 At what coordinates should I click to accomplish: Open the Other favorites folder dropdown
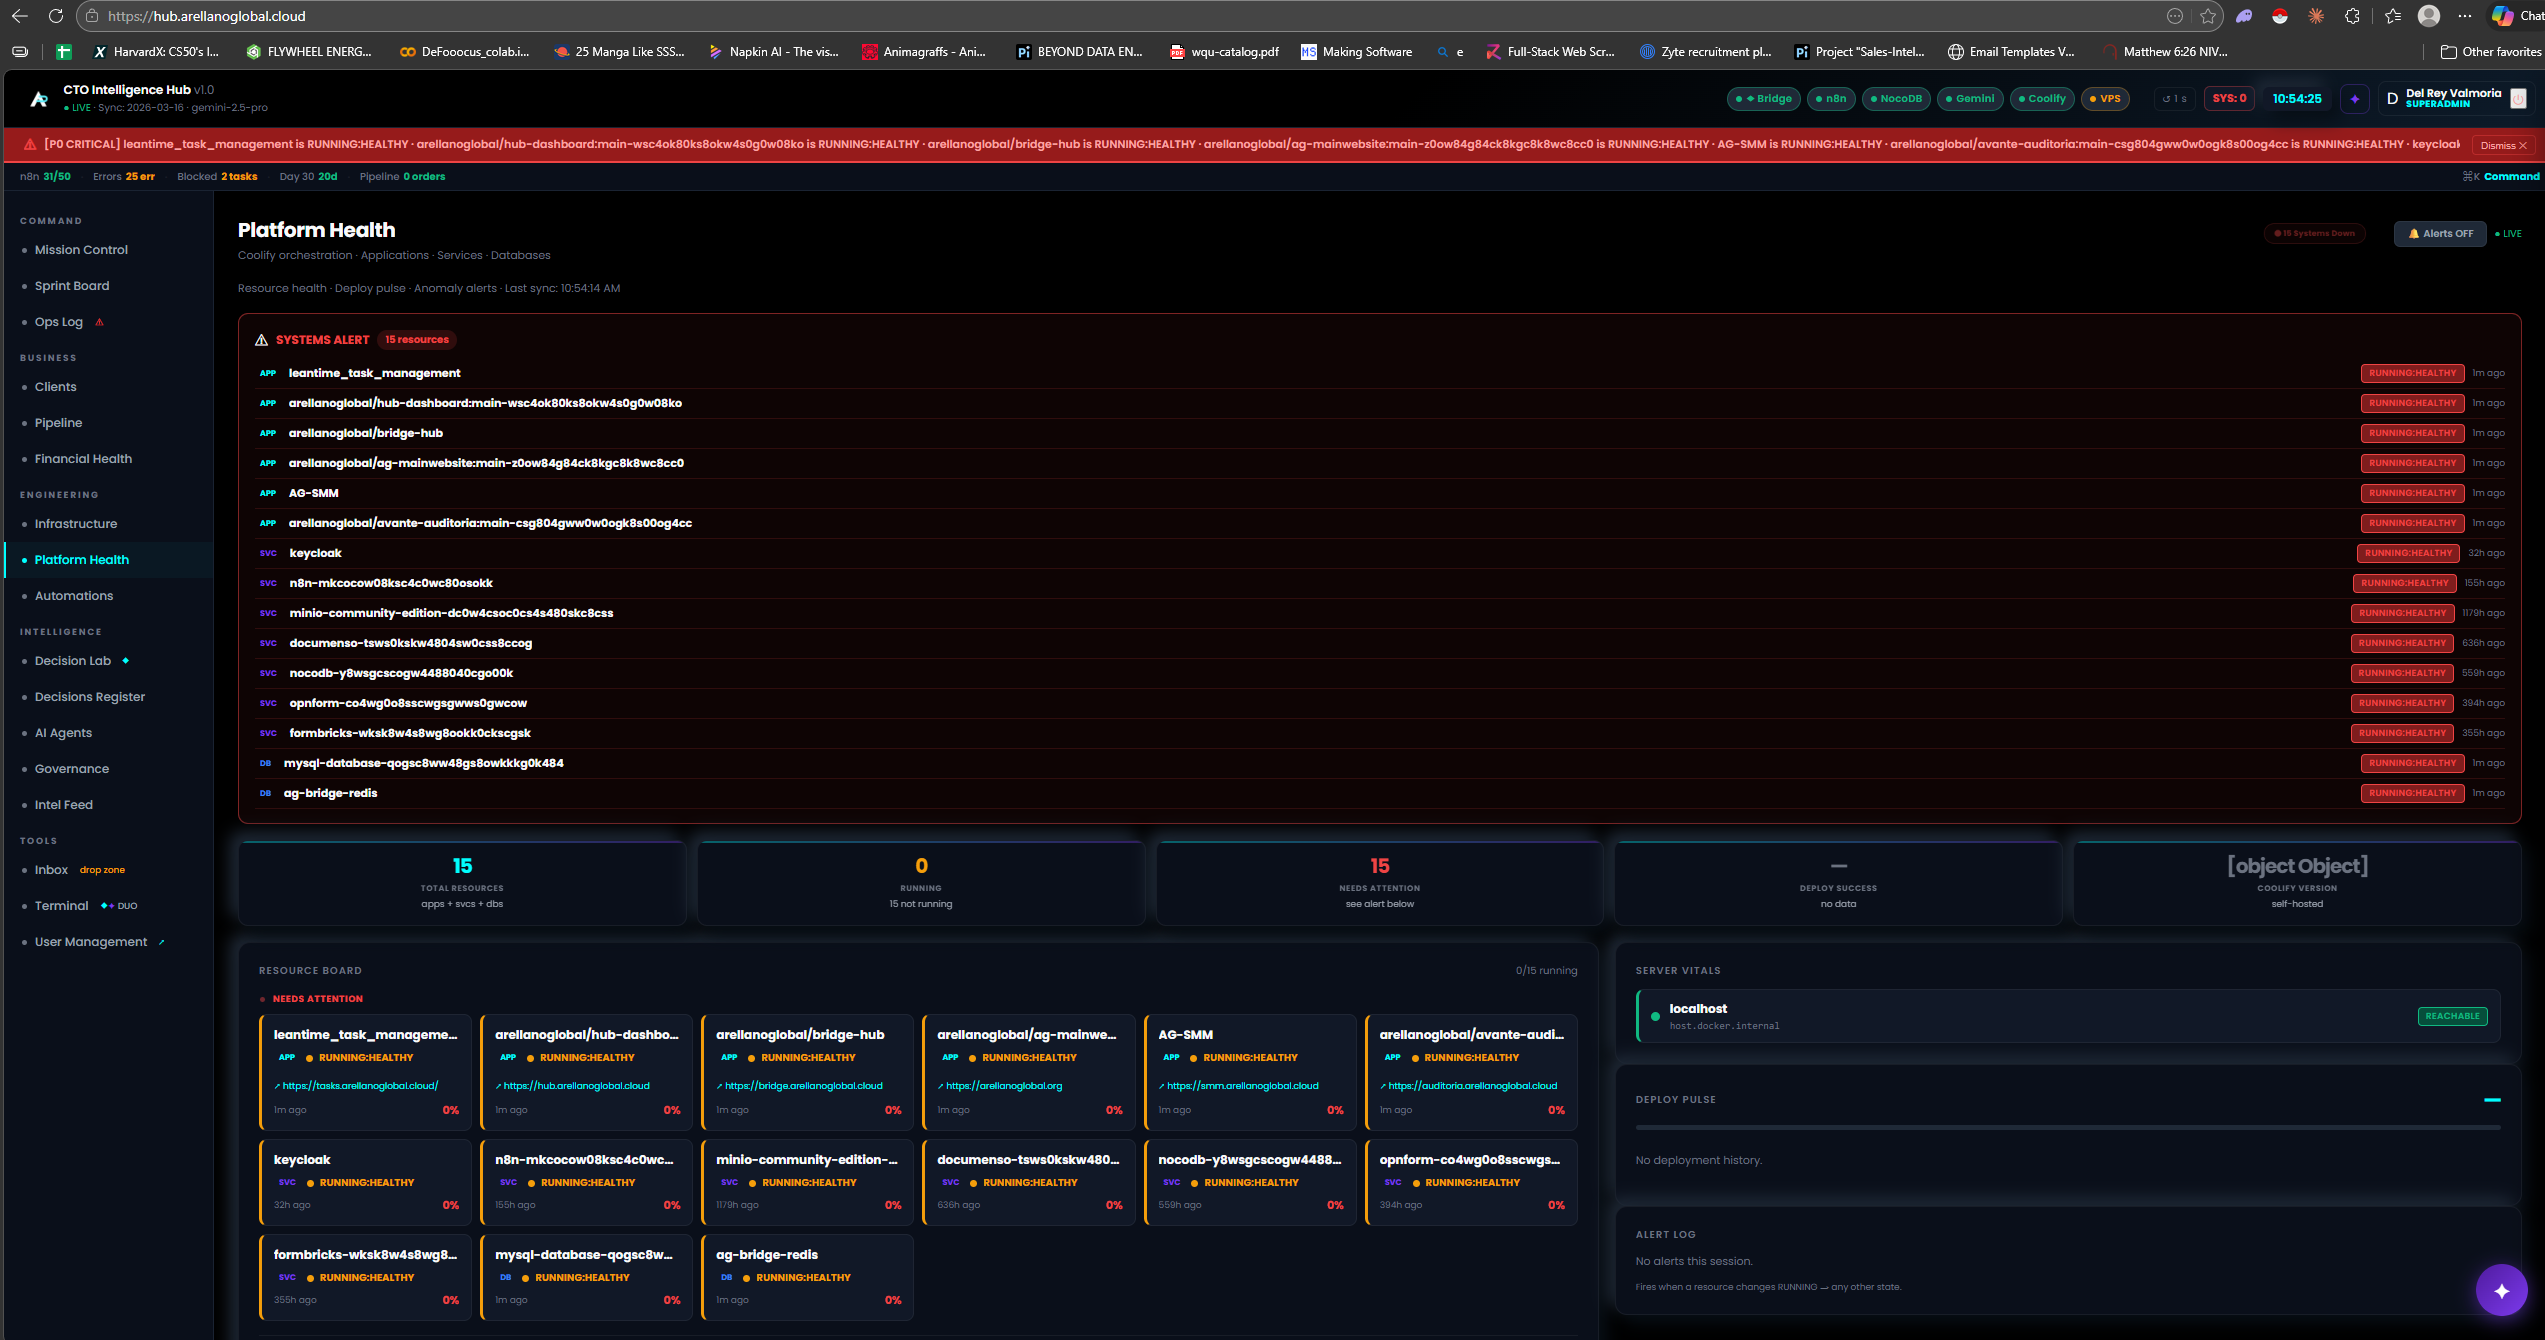[2491, 51]
